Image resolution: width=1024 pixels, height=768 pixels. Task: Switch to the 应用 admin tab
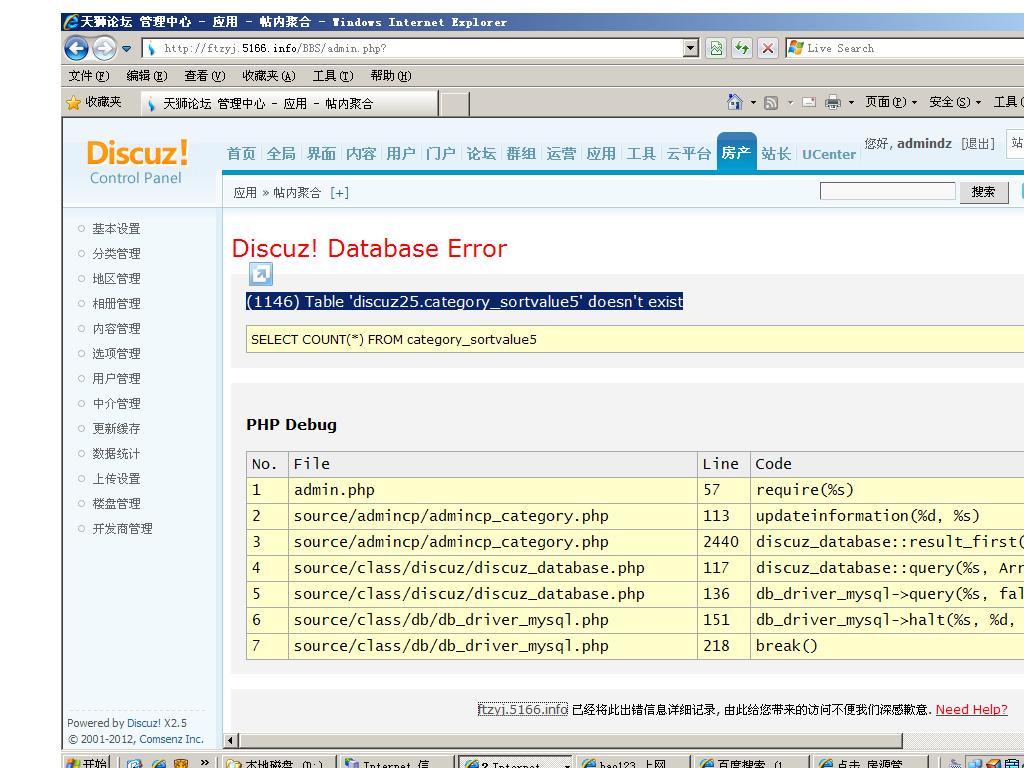click(x=601, y=153)
